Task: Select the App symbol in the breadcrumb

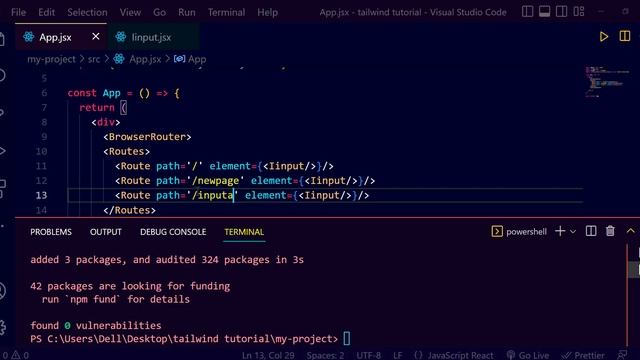Action: point(197,59)
